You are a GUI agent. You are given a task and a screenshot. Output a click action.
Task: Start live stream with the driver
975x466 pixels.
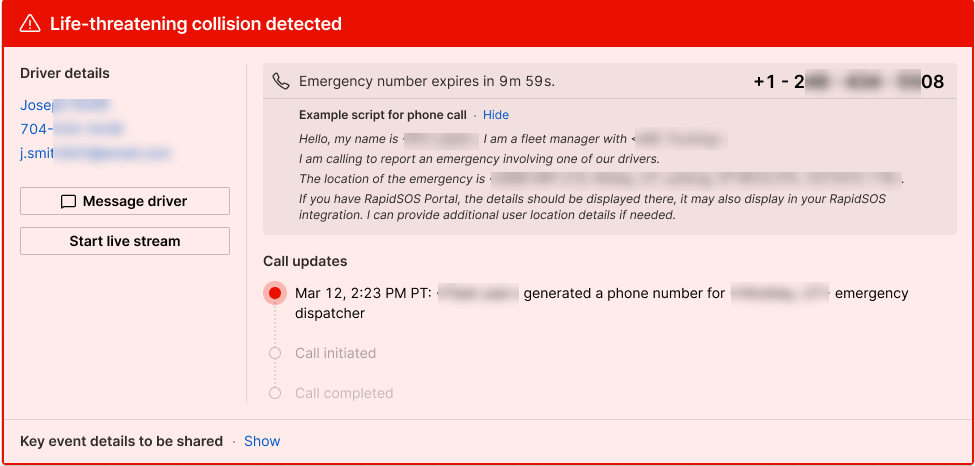125,241
